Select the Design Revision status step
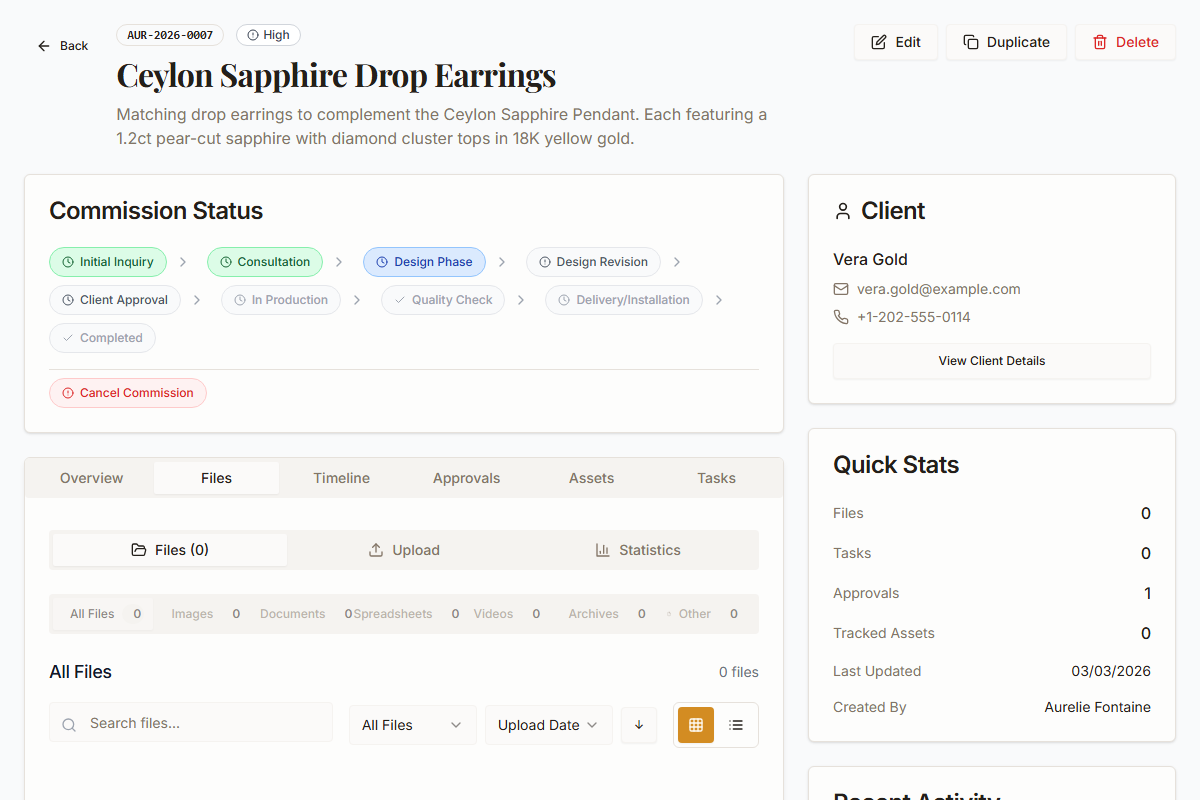The image size is (1200, 800). (593, 261)
